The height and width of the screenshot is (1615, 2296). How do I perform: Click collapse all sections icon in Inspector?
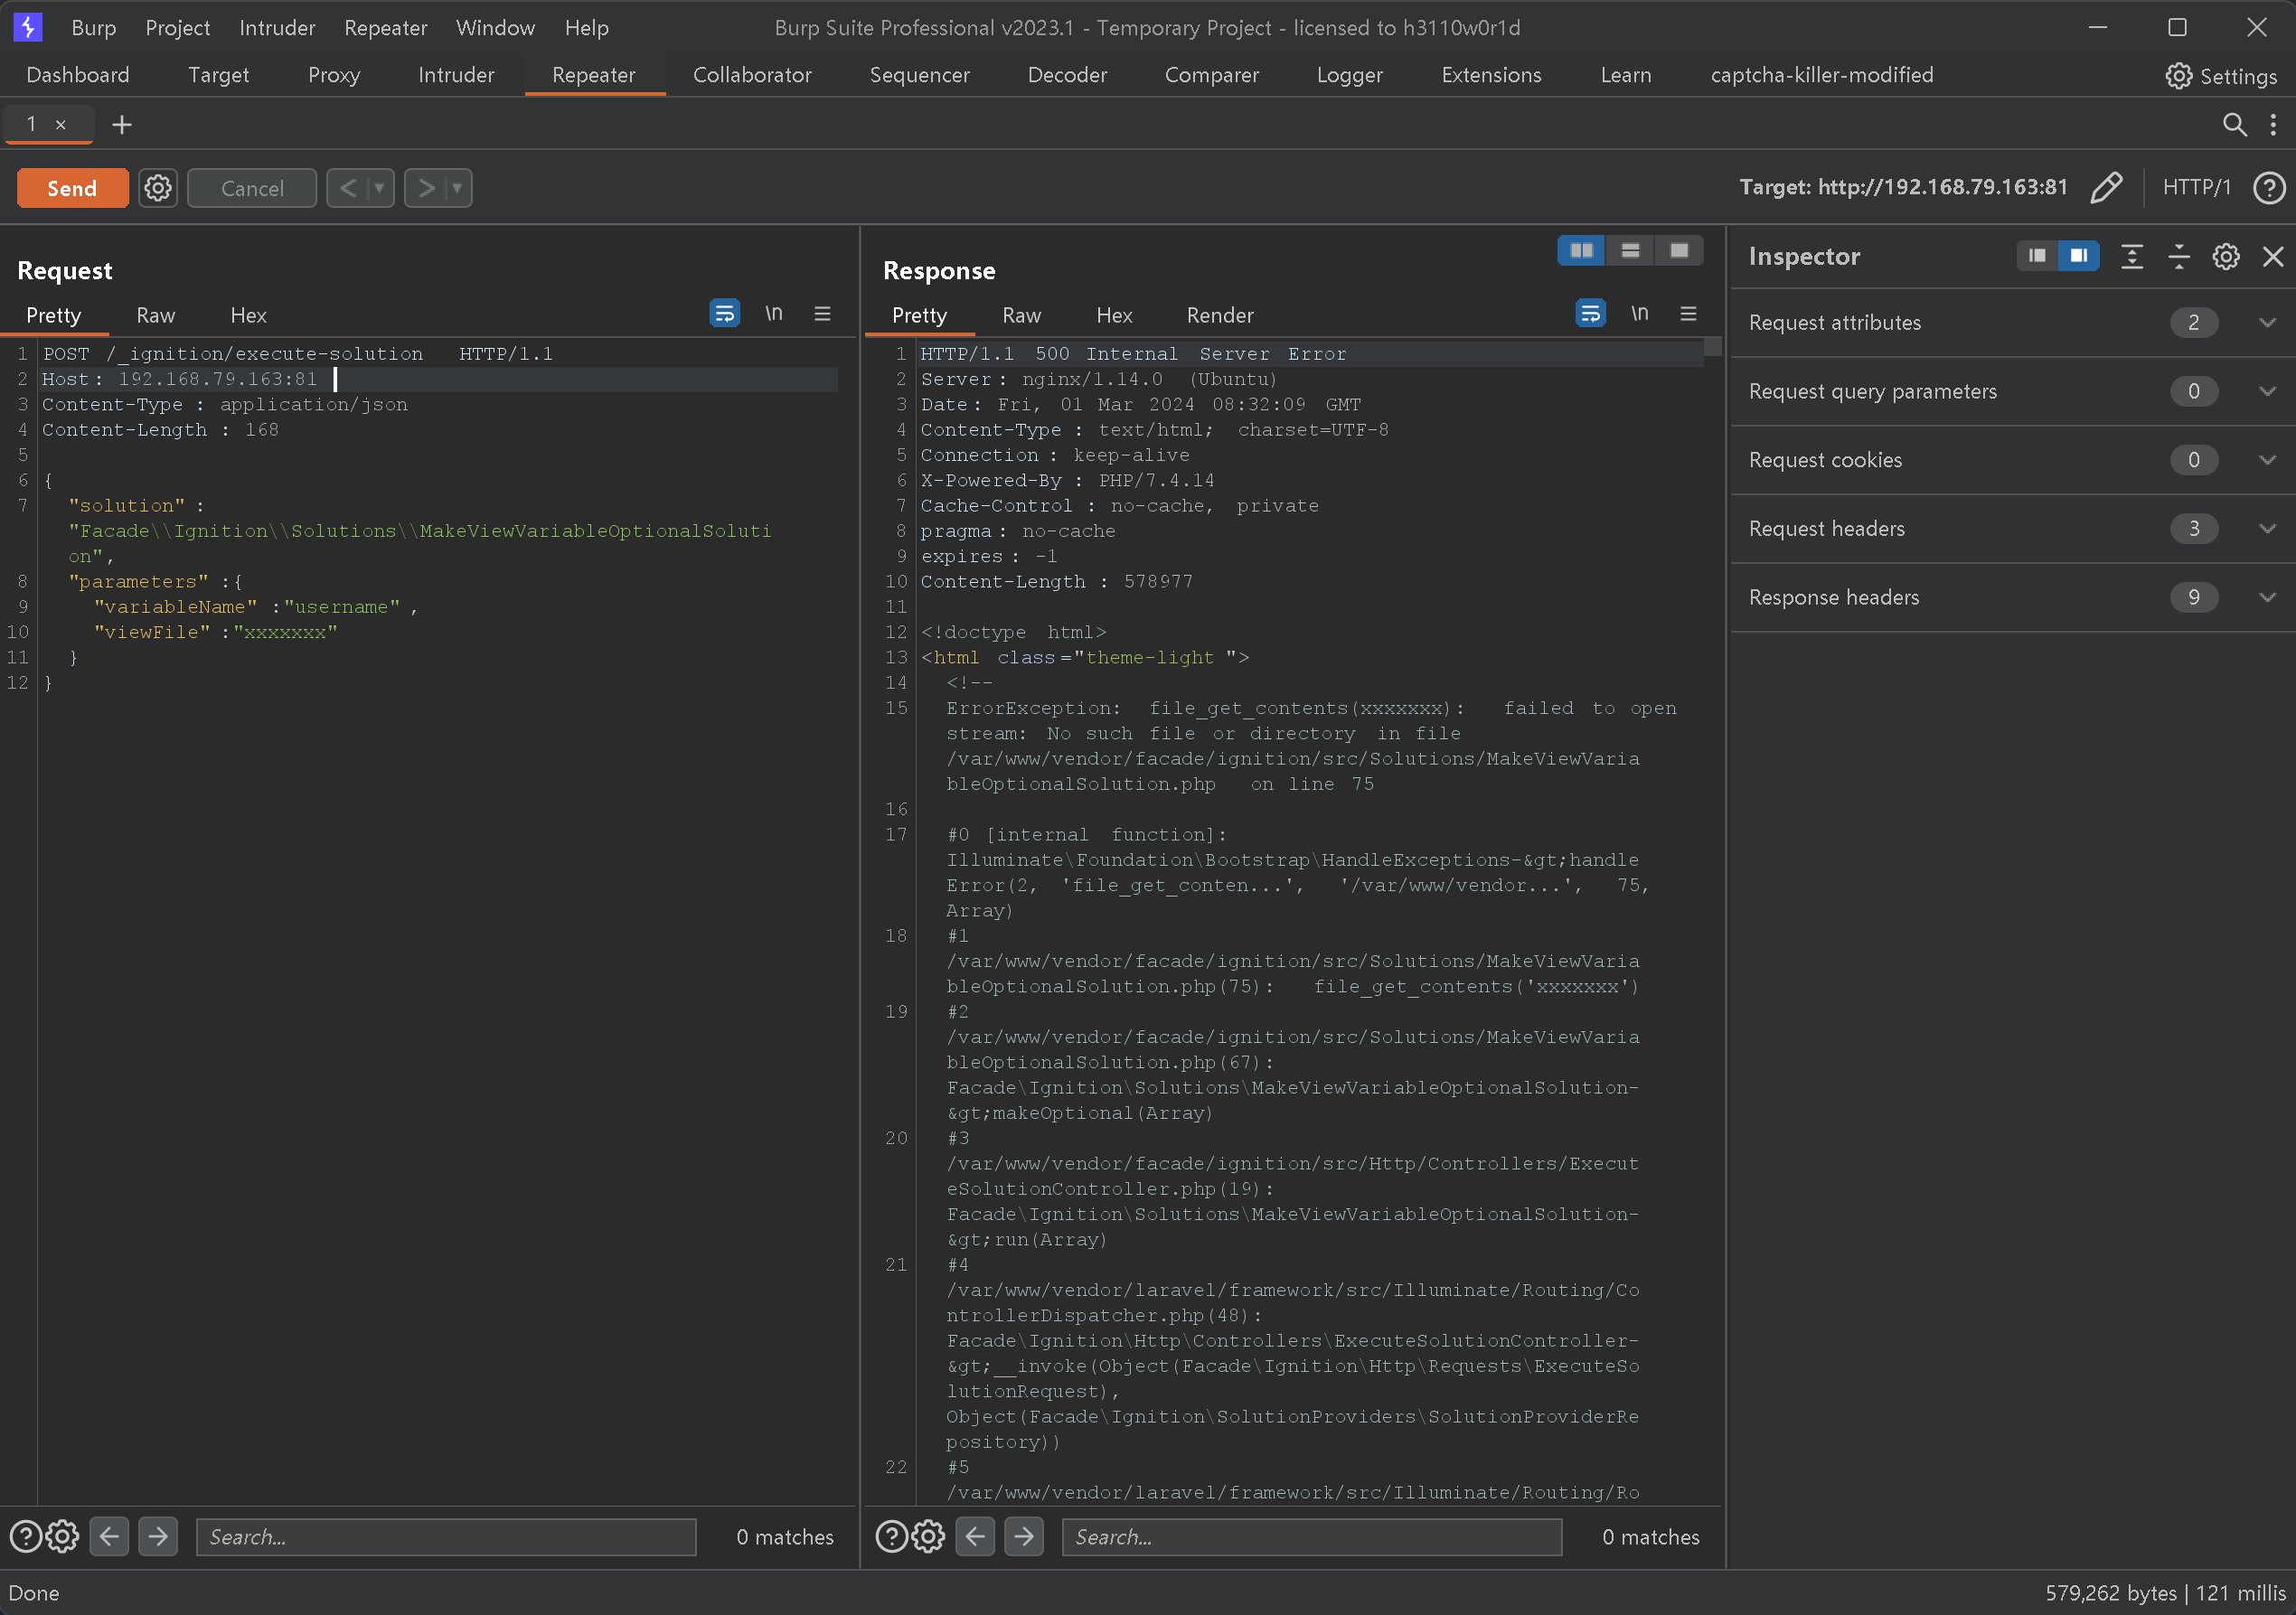click(x=2179, y=257)
